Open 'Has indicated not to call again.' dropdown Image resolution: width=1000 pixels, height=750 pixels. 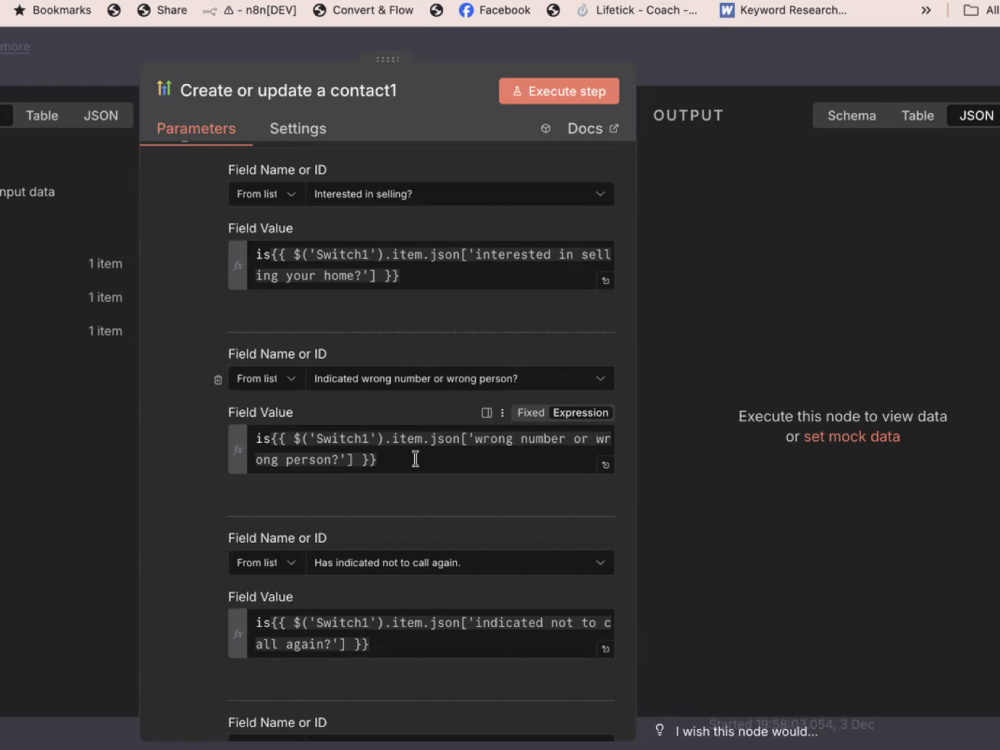pyautogui.click(x=459, y=562)
